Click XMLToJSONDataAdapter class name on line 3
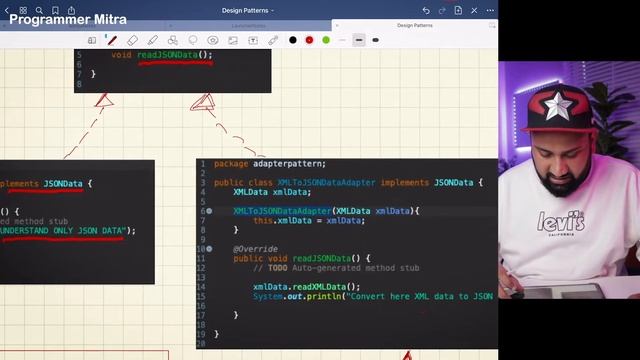The width and height of the screenshot is (640, 360). tap(326, 182)
